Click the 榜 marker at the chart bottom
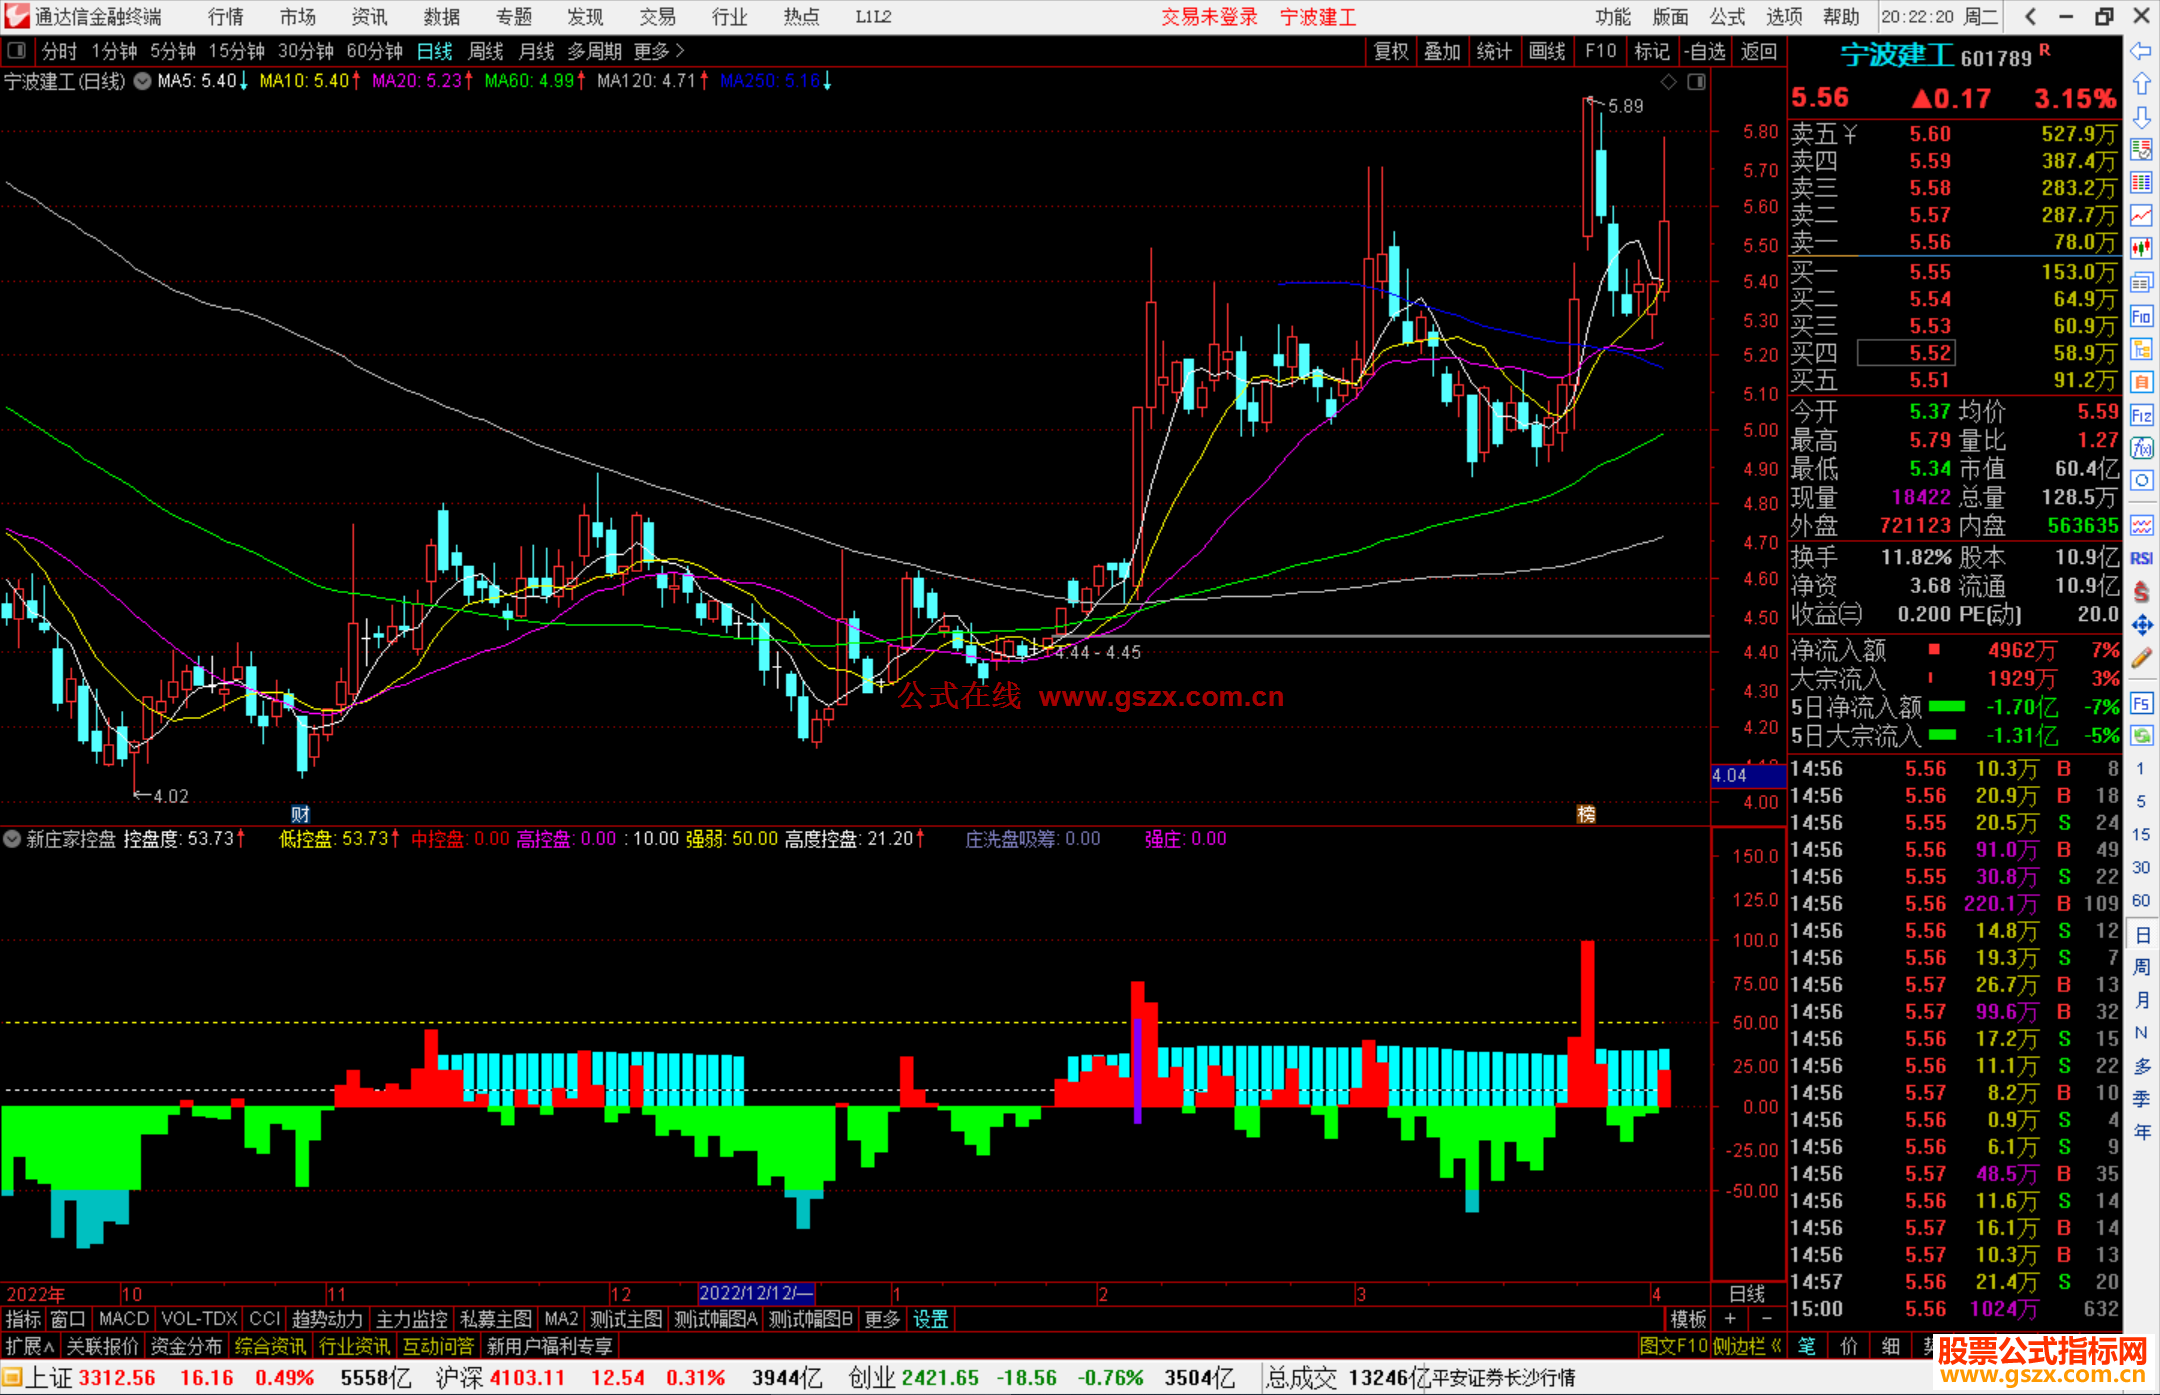 (1587, 814)
